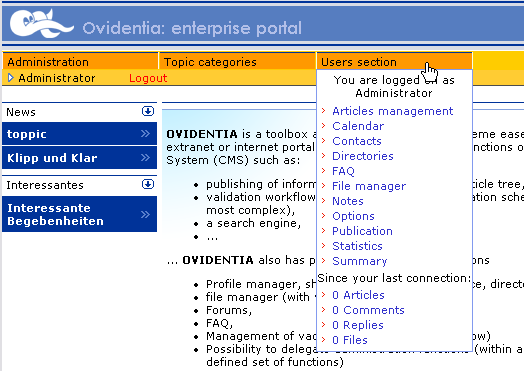Viewport: 524px width, 371px height.
Task: Click the Ovidentia logo in header
Action: 41,23
